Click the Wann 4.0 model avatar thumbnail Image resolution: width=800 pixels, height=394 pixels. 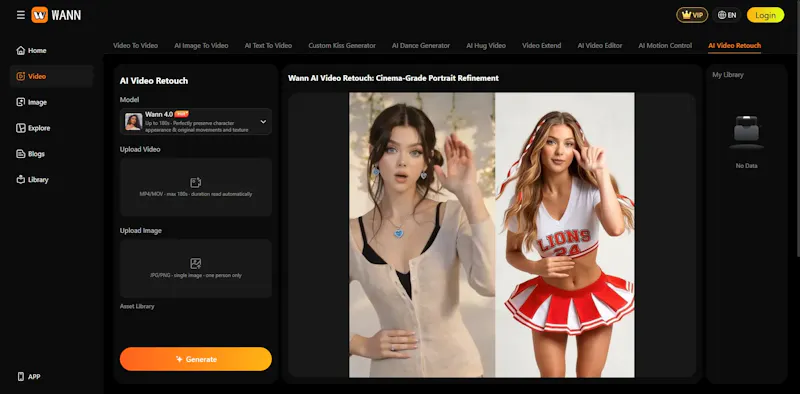tap(134, 121)
